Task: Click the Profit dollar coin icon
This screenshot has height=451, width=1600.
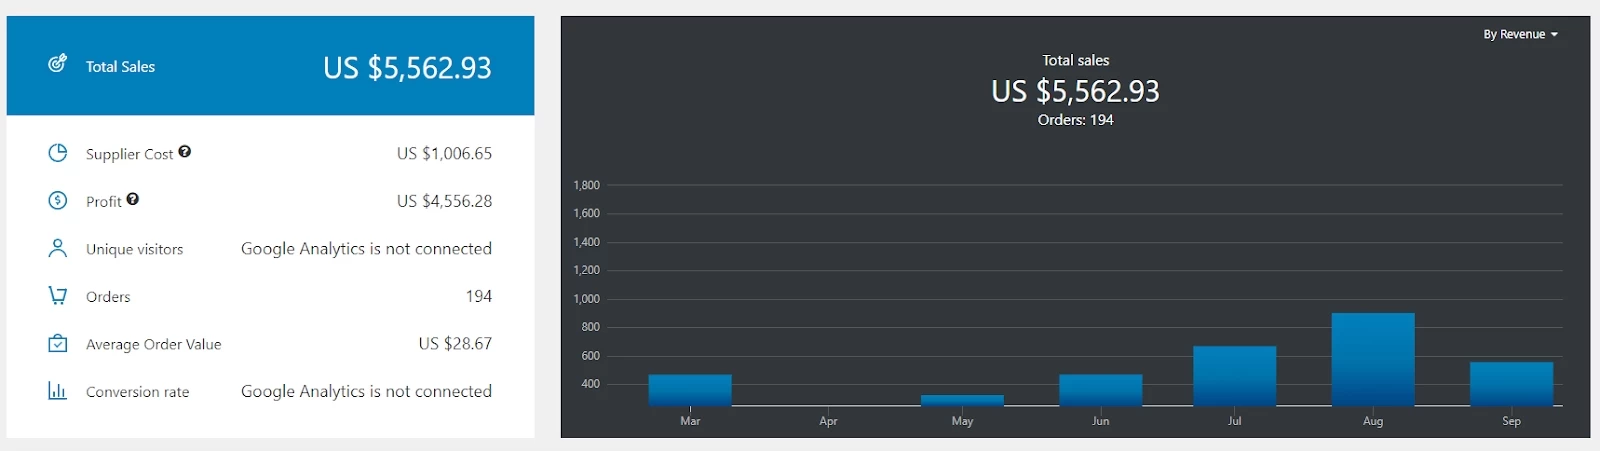Action: coord(58,201)
